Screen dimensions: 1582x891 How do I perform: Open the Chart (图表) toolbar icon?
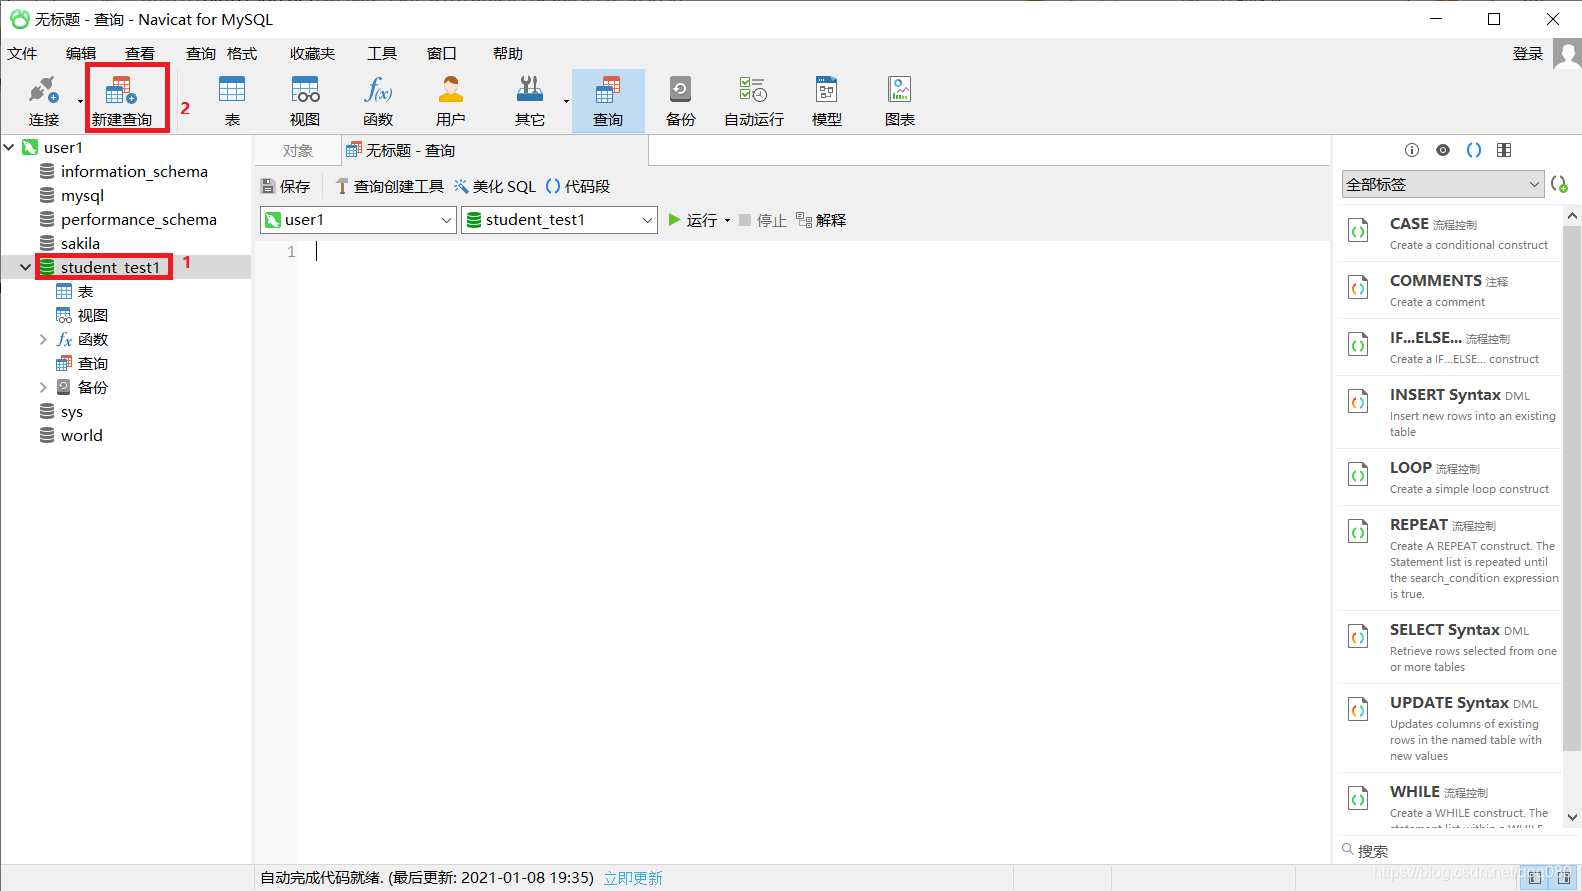pyautogui.click(x=900, y=101)
